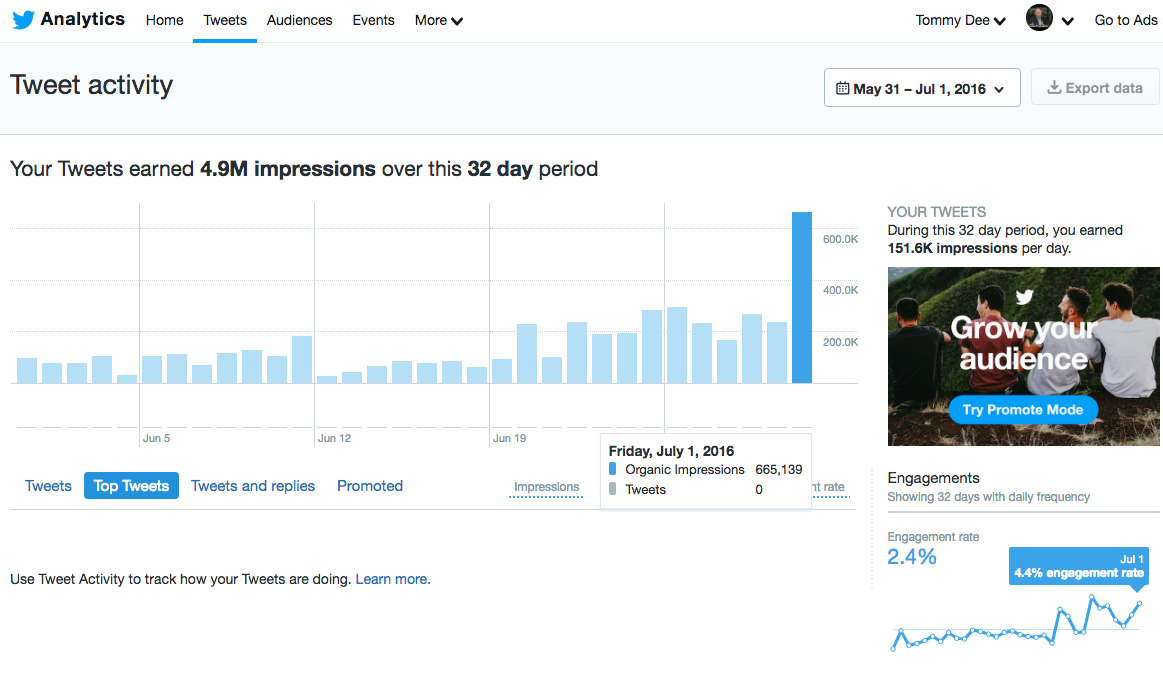This screenshot has height=675, width=1163.
Task: Click the Friday, July 1, 2016 tooltip title
Action: click(x=671, y=451)
